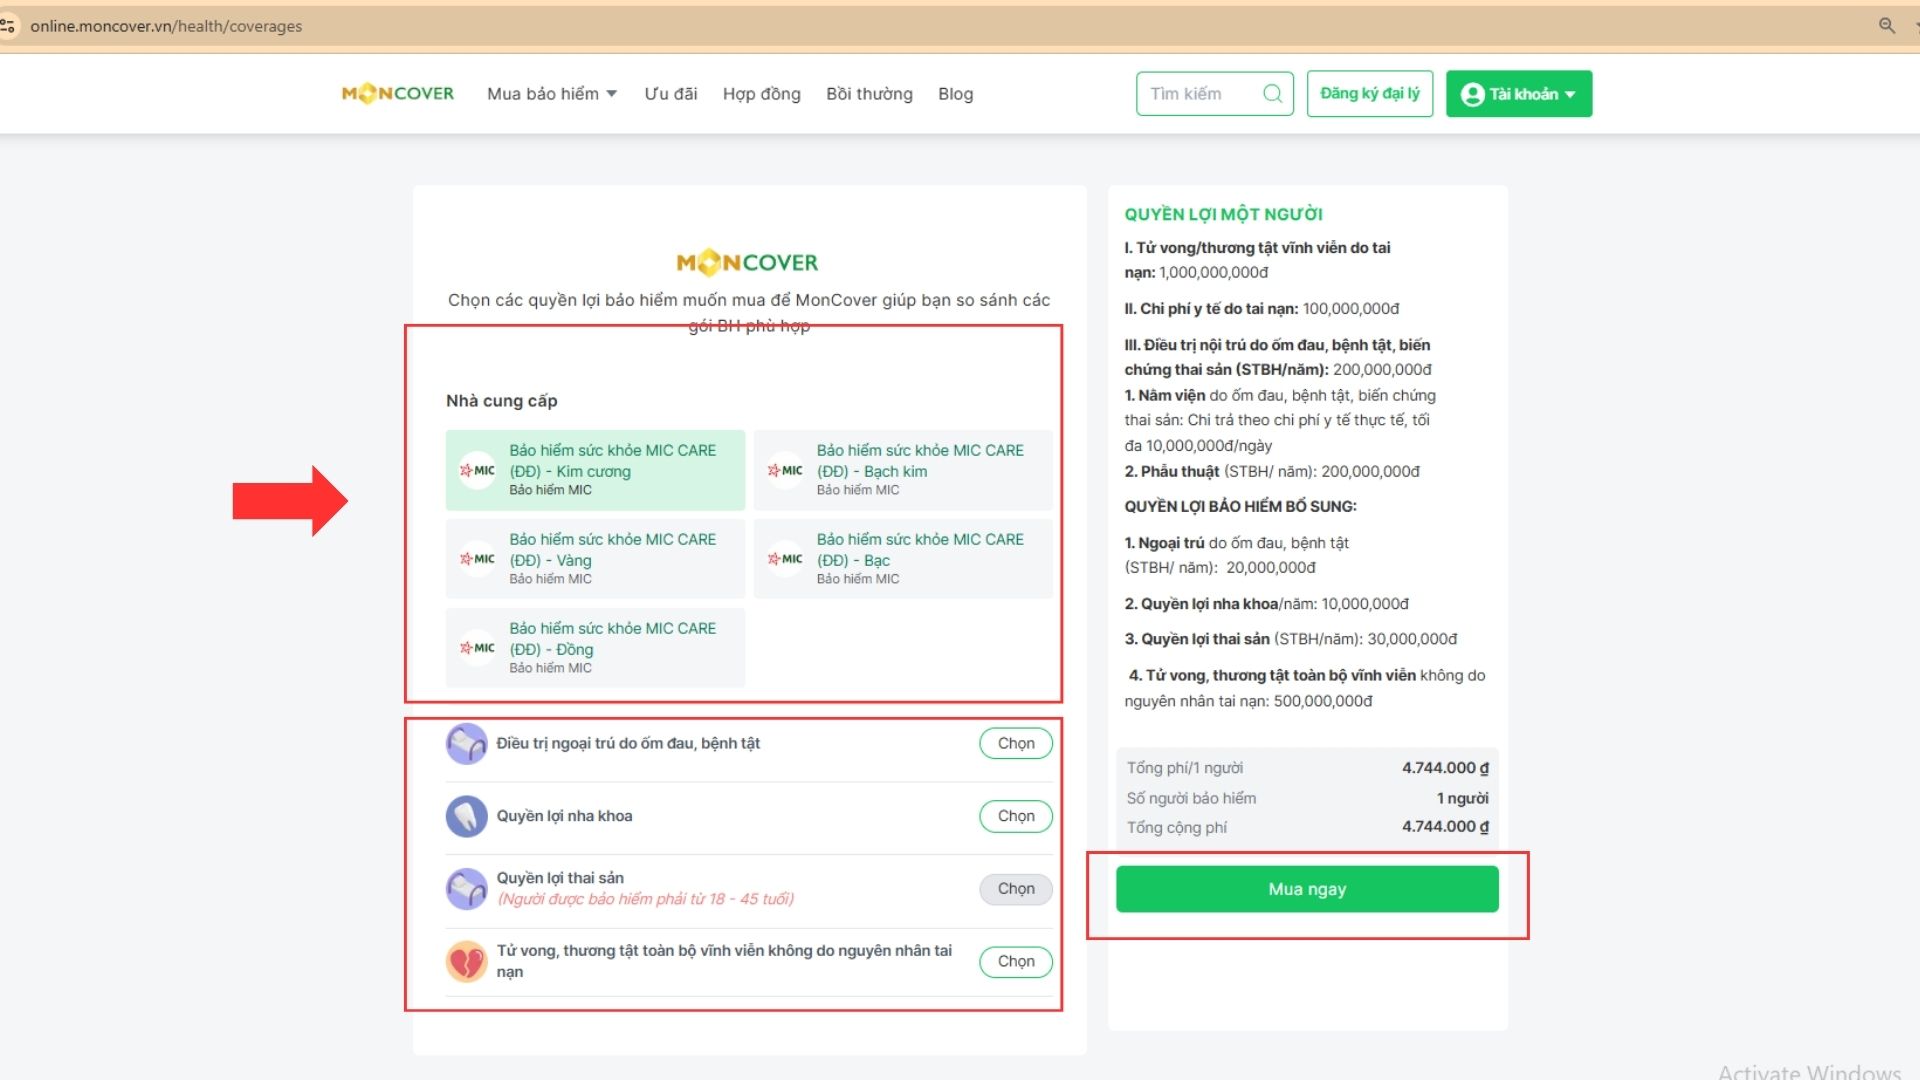Click the dental benefit tooth icon

[x=466, y=816]
